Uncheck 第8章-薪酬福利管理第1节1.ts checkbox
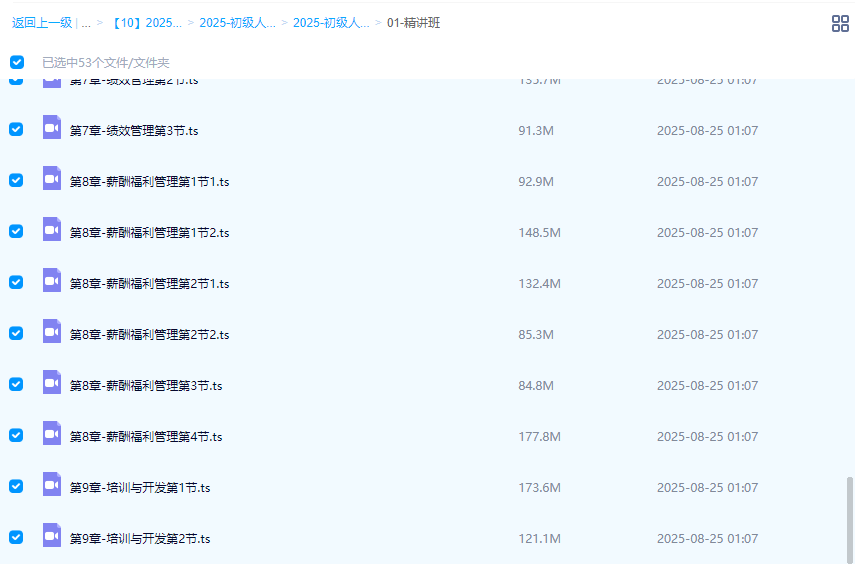Screen dimensions: 858x570 pos(16,180)
